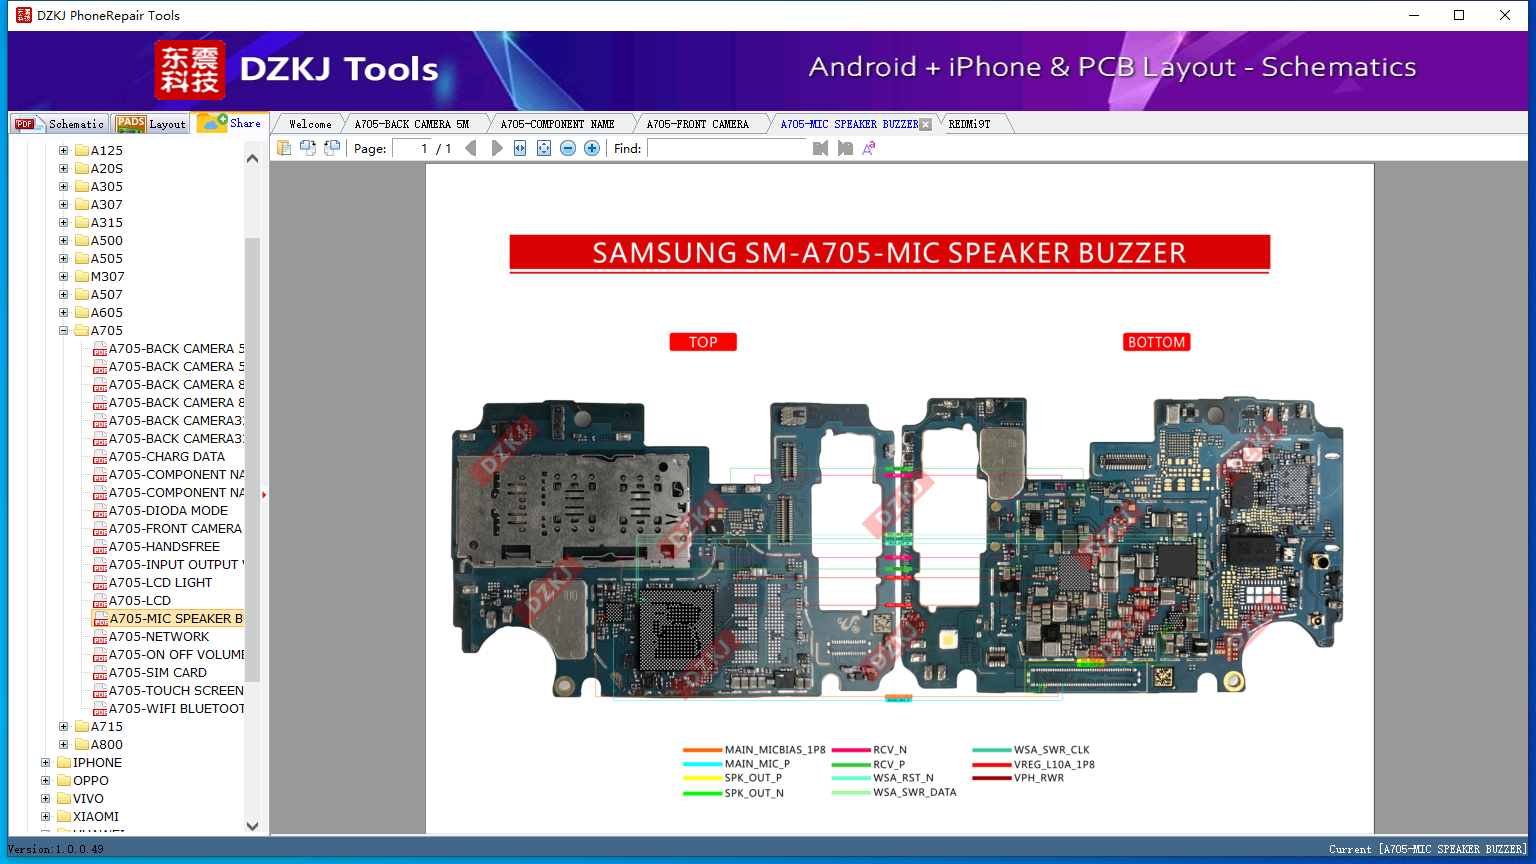Click the PDF icon beside A705-HANDSFREE

(100, 547)
